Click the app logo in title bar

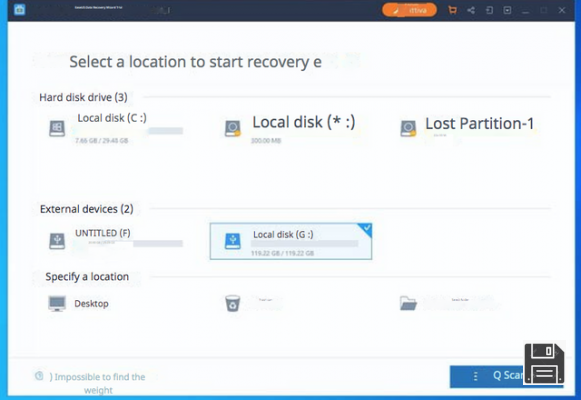tap(20, 9)
